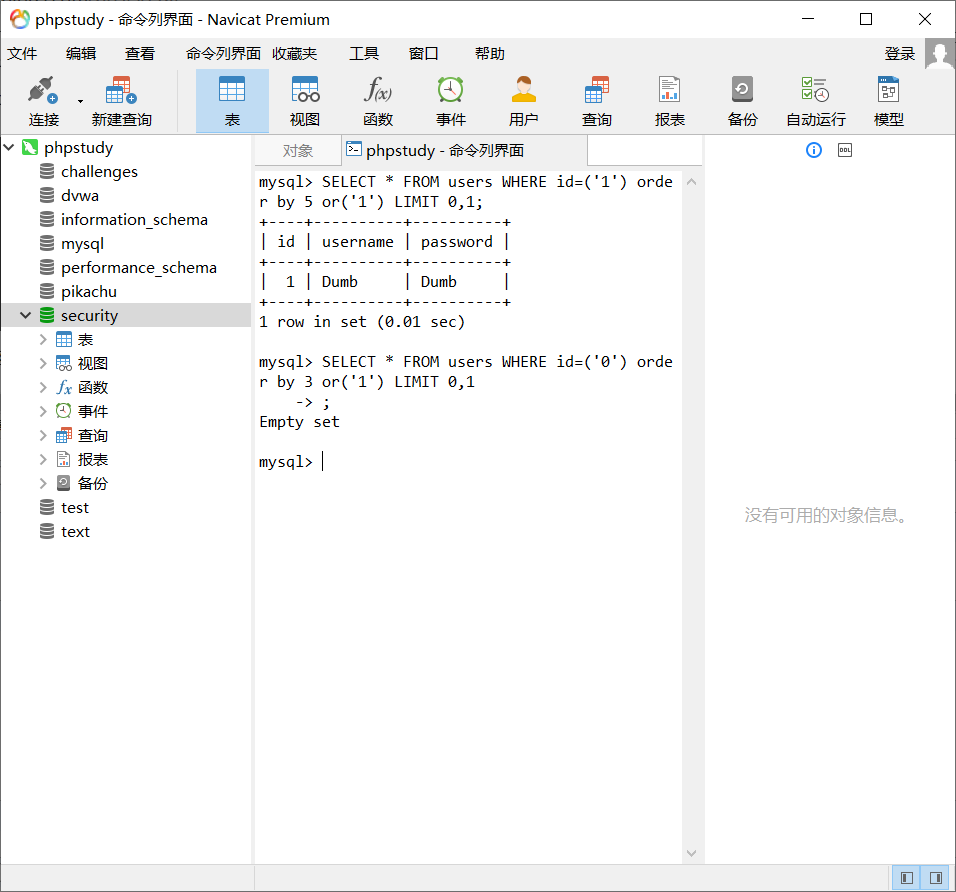Expand the 事件 node under security

coord(43,412)
